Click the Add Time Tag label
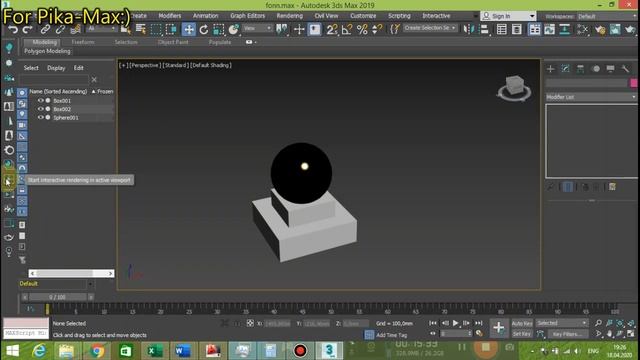640x360 pixels. pyautogui.click(x=391, y=335)
